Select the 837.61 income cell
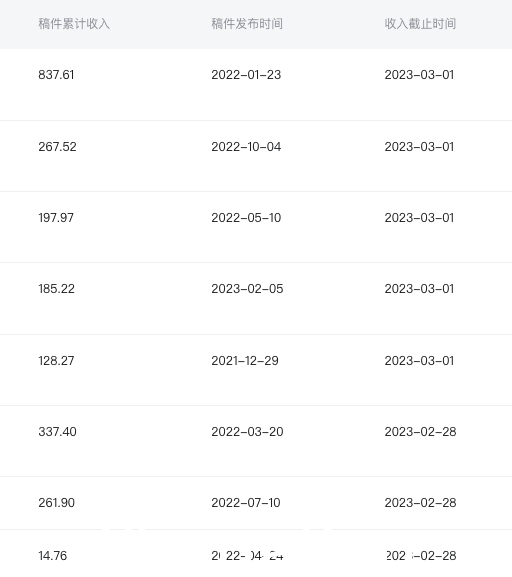 pos(56,75)
